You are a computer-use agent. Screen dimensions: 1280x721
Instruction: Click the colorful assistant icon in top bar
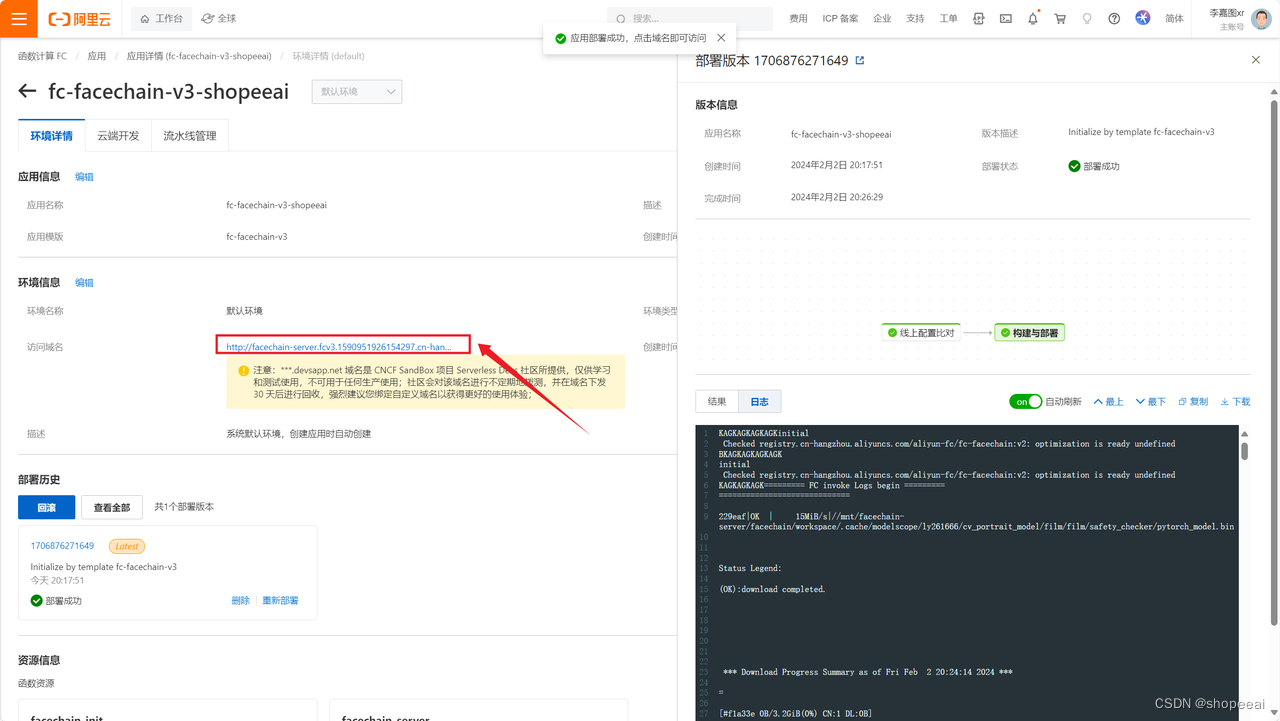pyautogui.click(x=1142, y=18)
